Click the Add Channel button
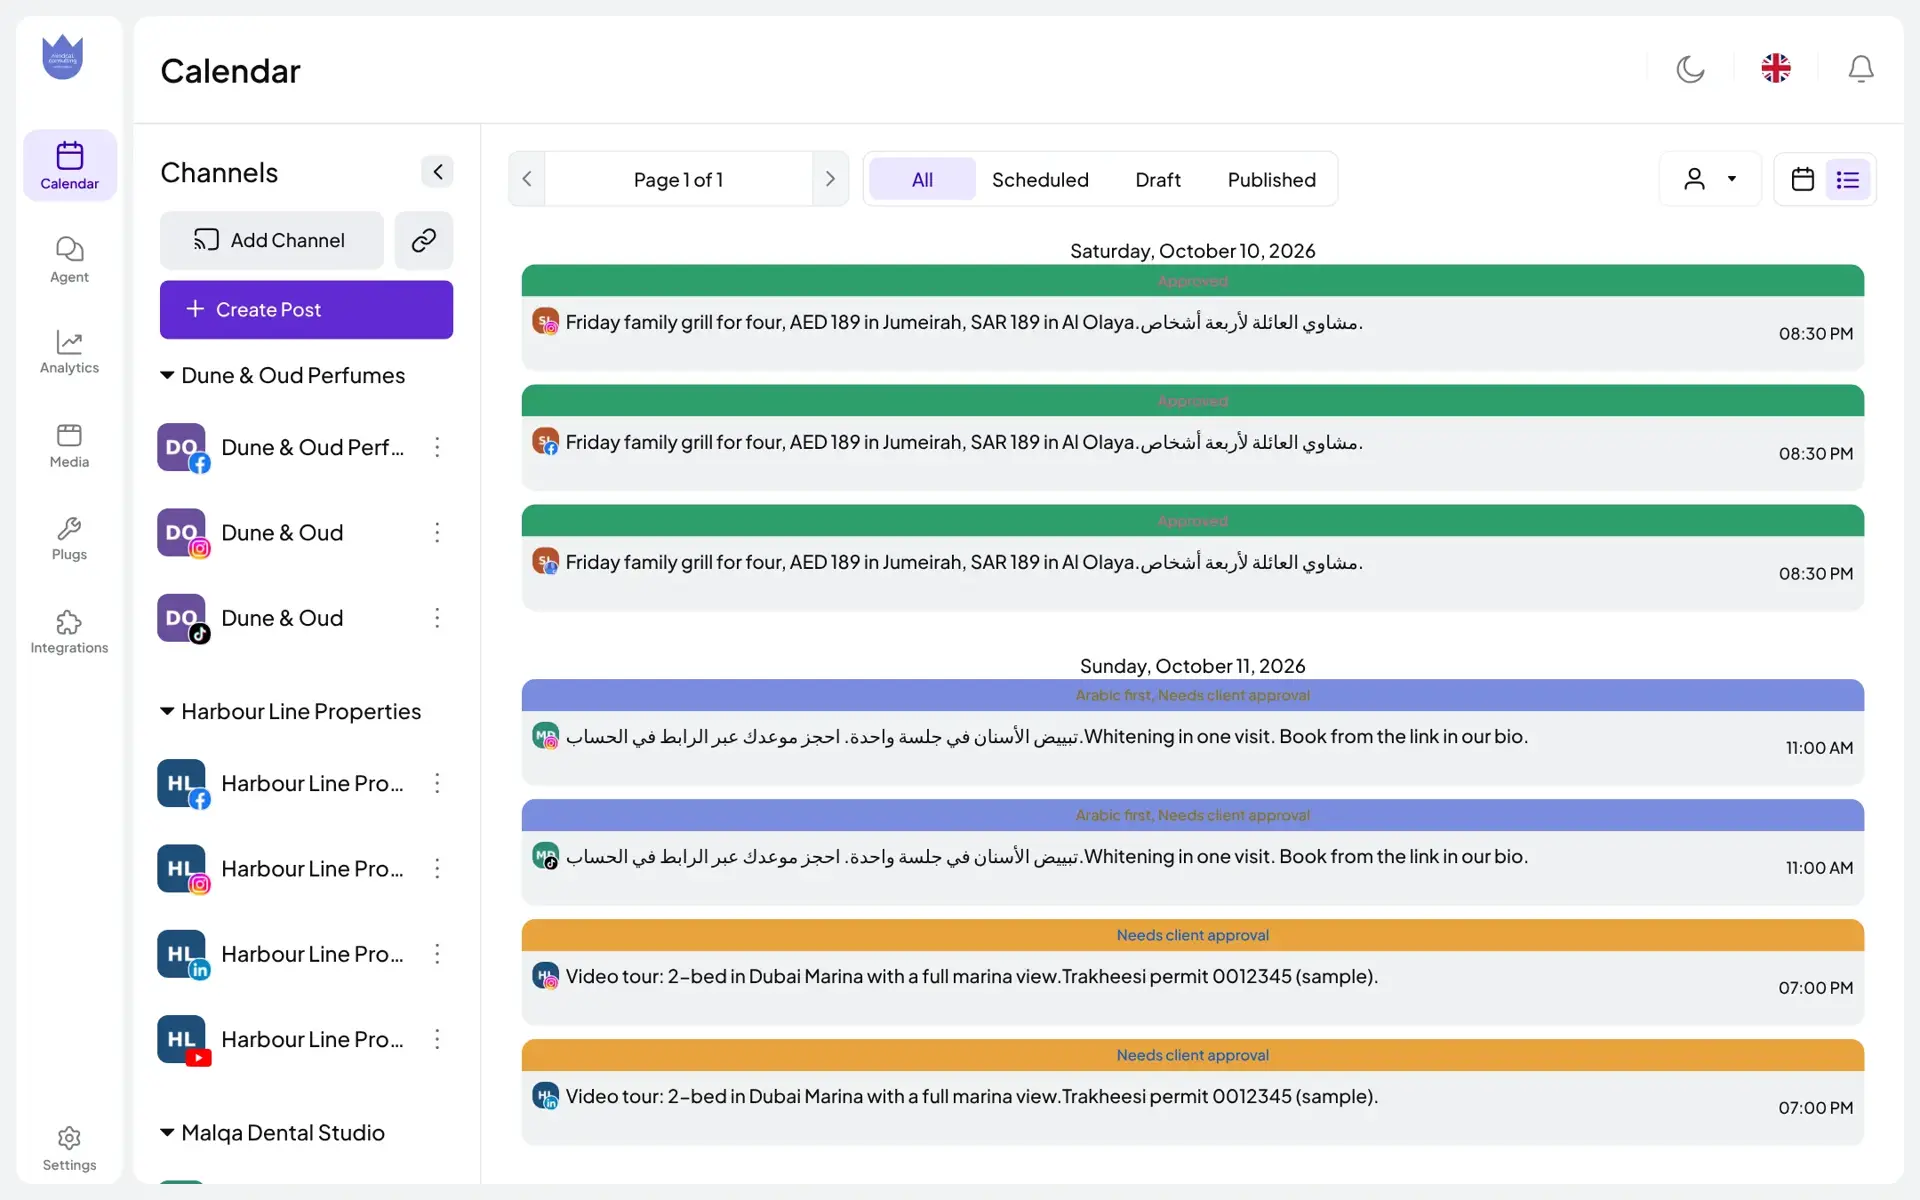This screenshot has height=1200, width=1920. tap(271, 240)
